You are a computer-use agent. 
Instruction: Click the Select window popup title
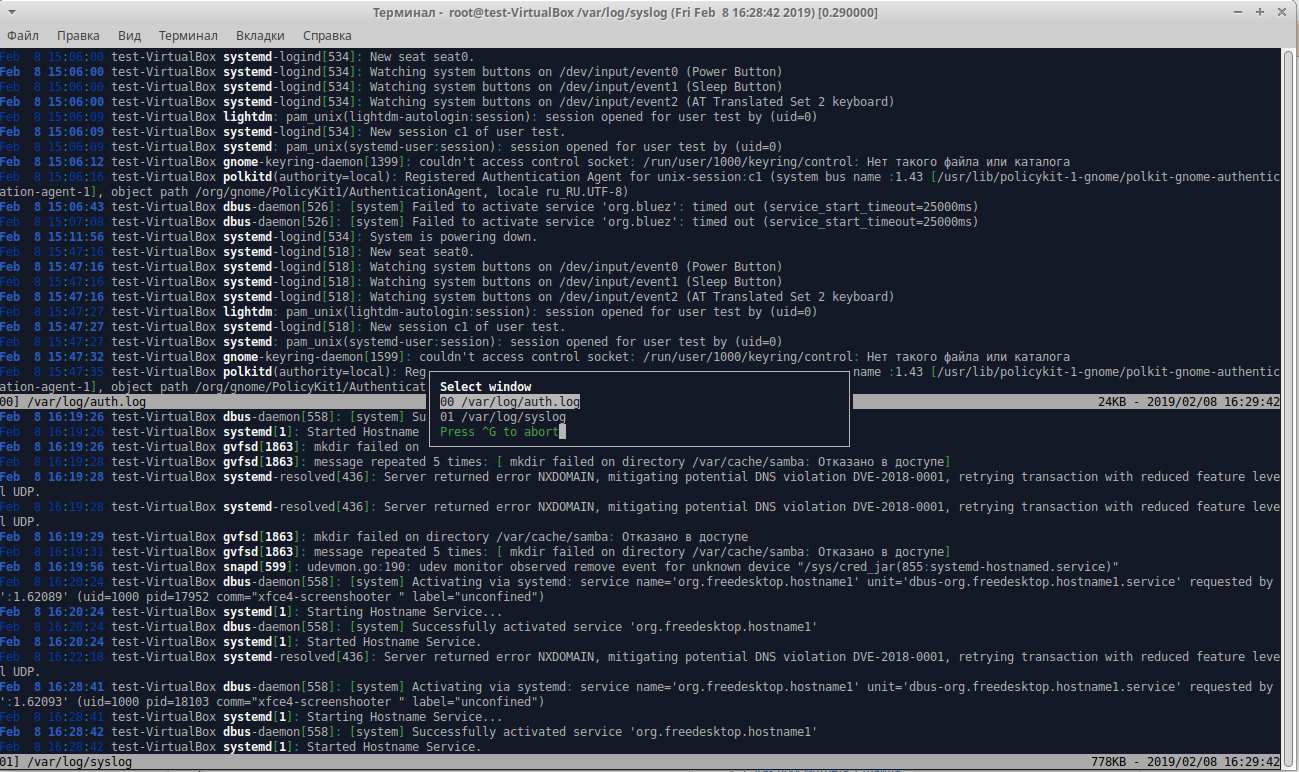[x=486, y=387]
